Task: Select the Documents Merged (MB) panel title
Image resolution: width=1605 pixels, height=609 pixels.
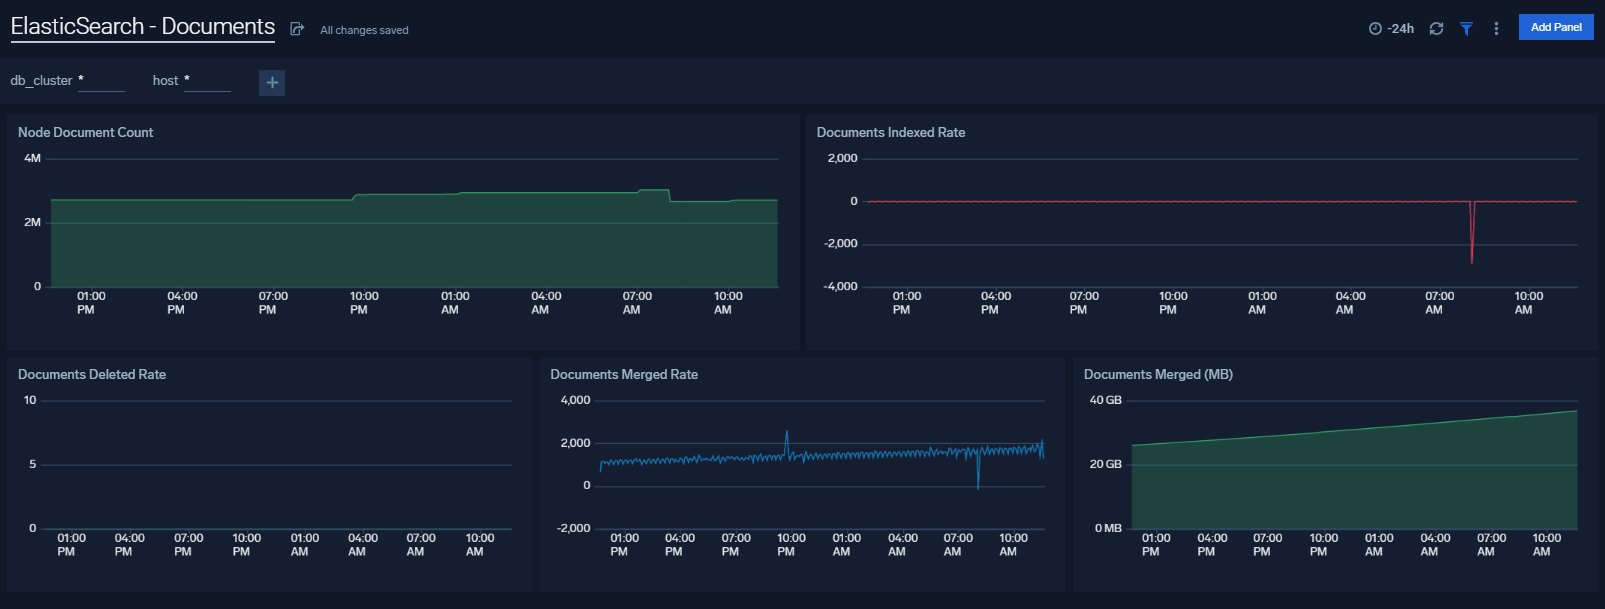Action: tap(1158, 374)
